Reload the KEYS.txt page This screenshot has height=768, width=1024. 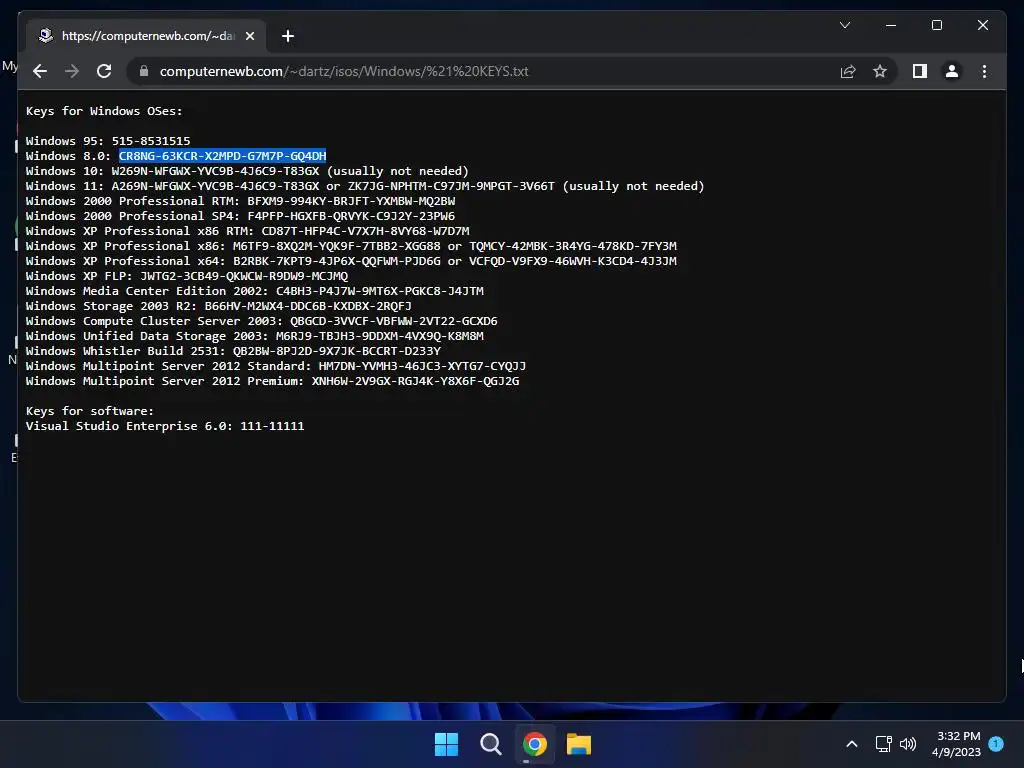[104, 71]
